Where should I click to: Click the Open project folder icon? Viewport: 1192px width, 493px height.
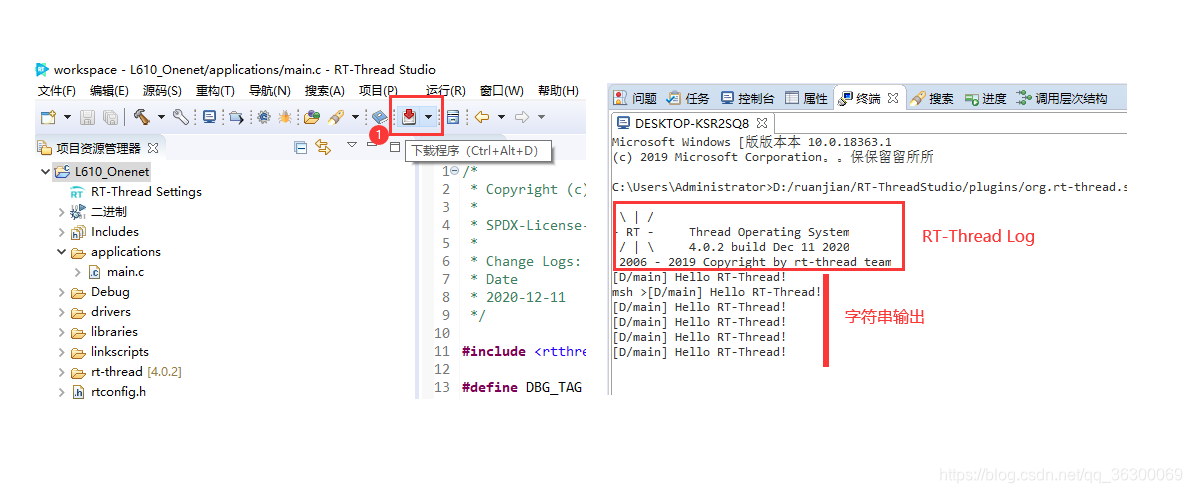(x=312, y=117)
